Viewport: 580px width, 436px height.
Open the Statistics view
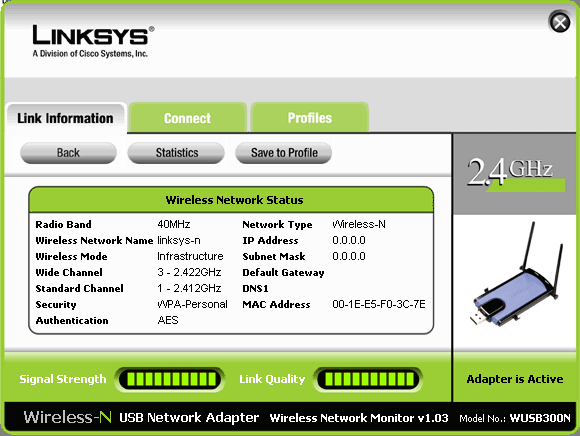[176, 153]
